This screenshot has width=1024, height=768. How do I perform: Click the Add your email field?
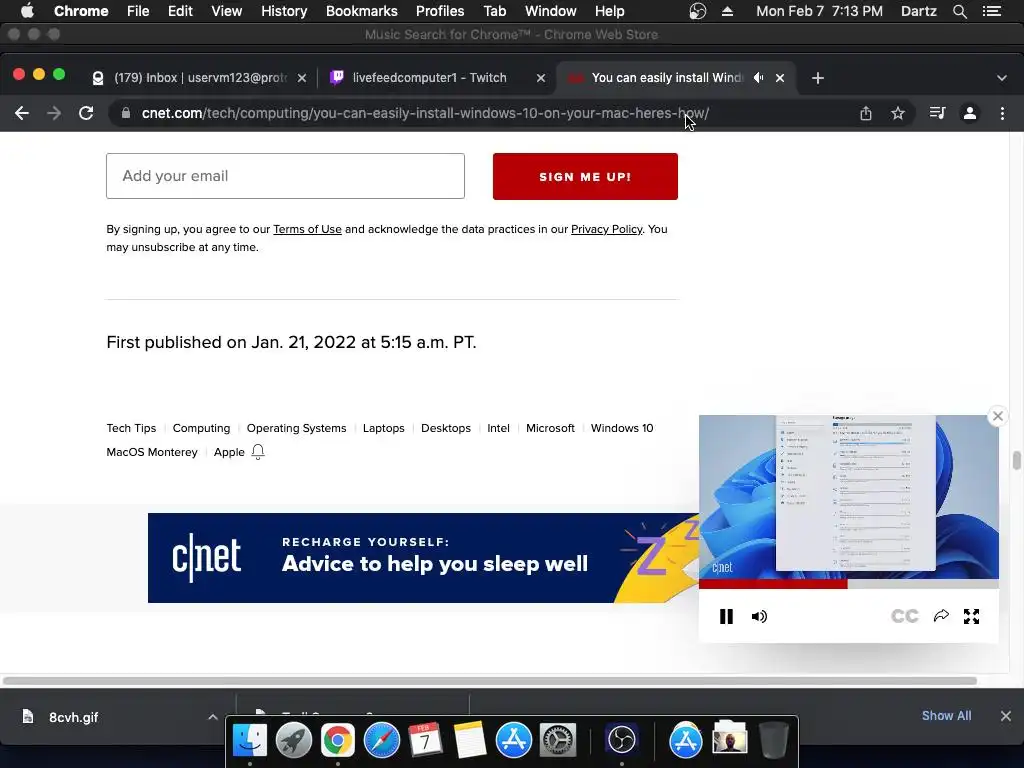[285, 176]
